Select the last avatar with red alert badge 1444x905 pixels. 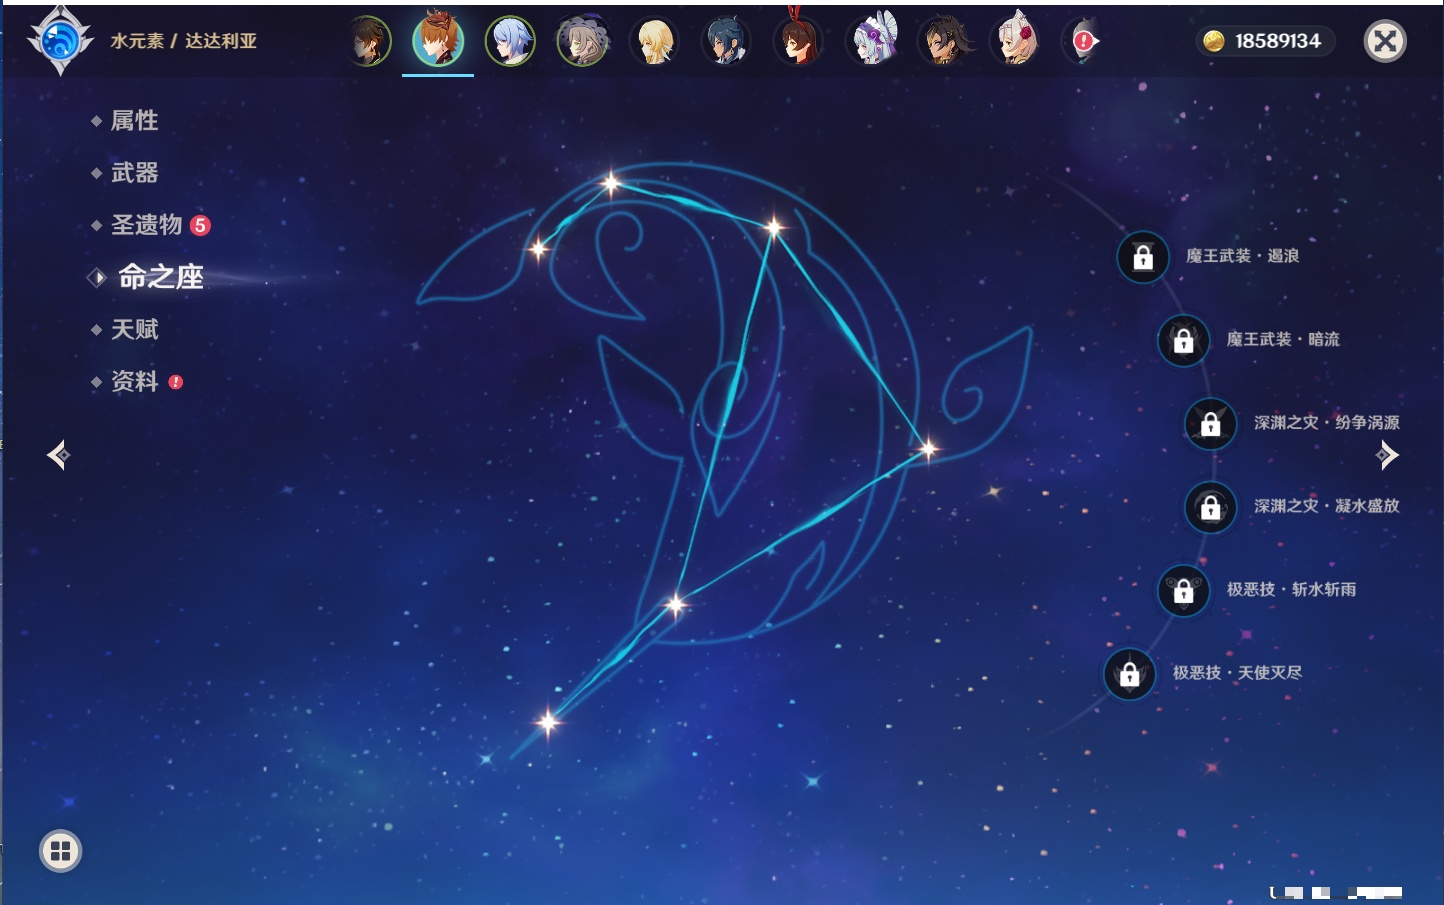coord(1082,42)
